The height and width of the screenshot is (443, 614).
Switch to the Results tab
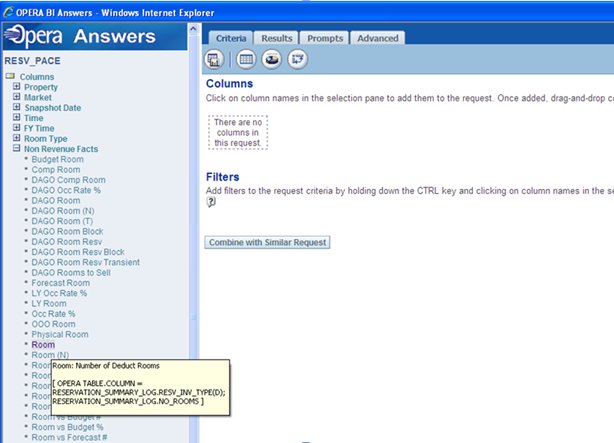(x=277, y=38)
